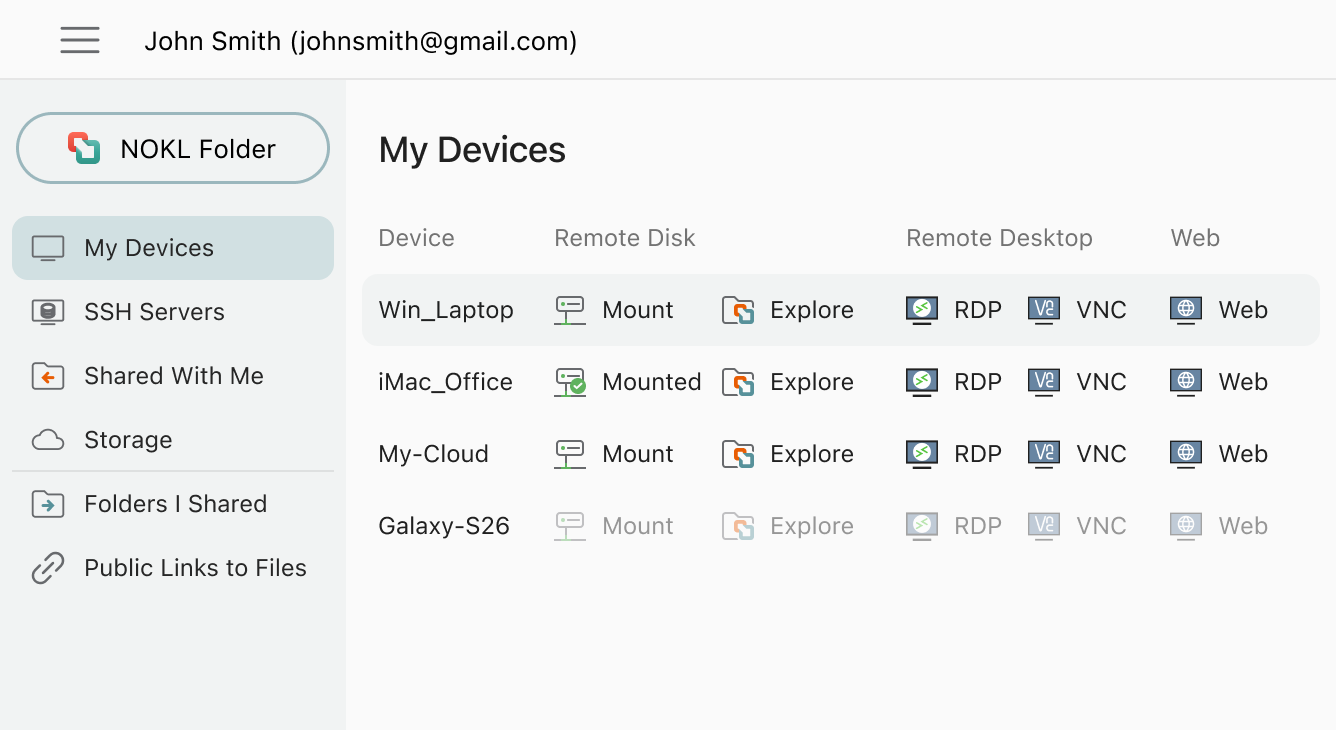This screenshot has width=1336, height=730.
Task: Click Mount icon for Galaxy-S26
Action: (x=570, y=526)
